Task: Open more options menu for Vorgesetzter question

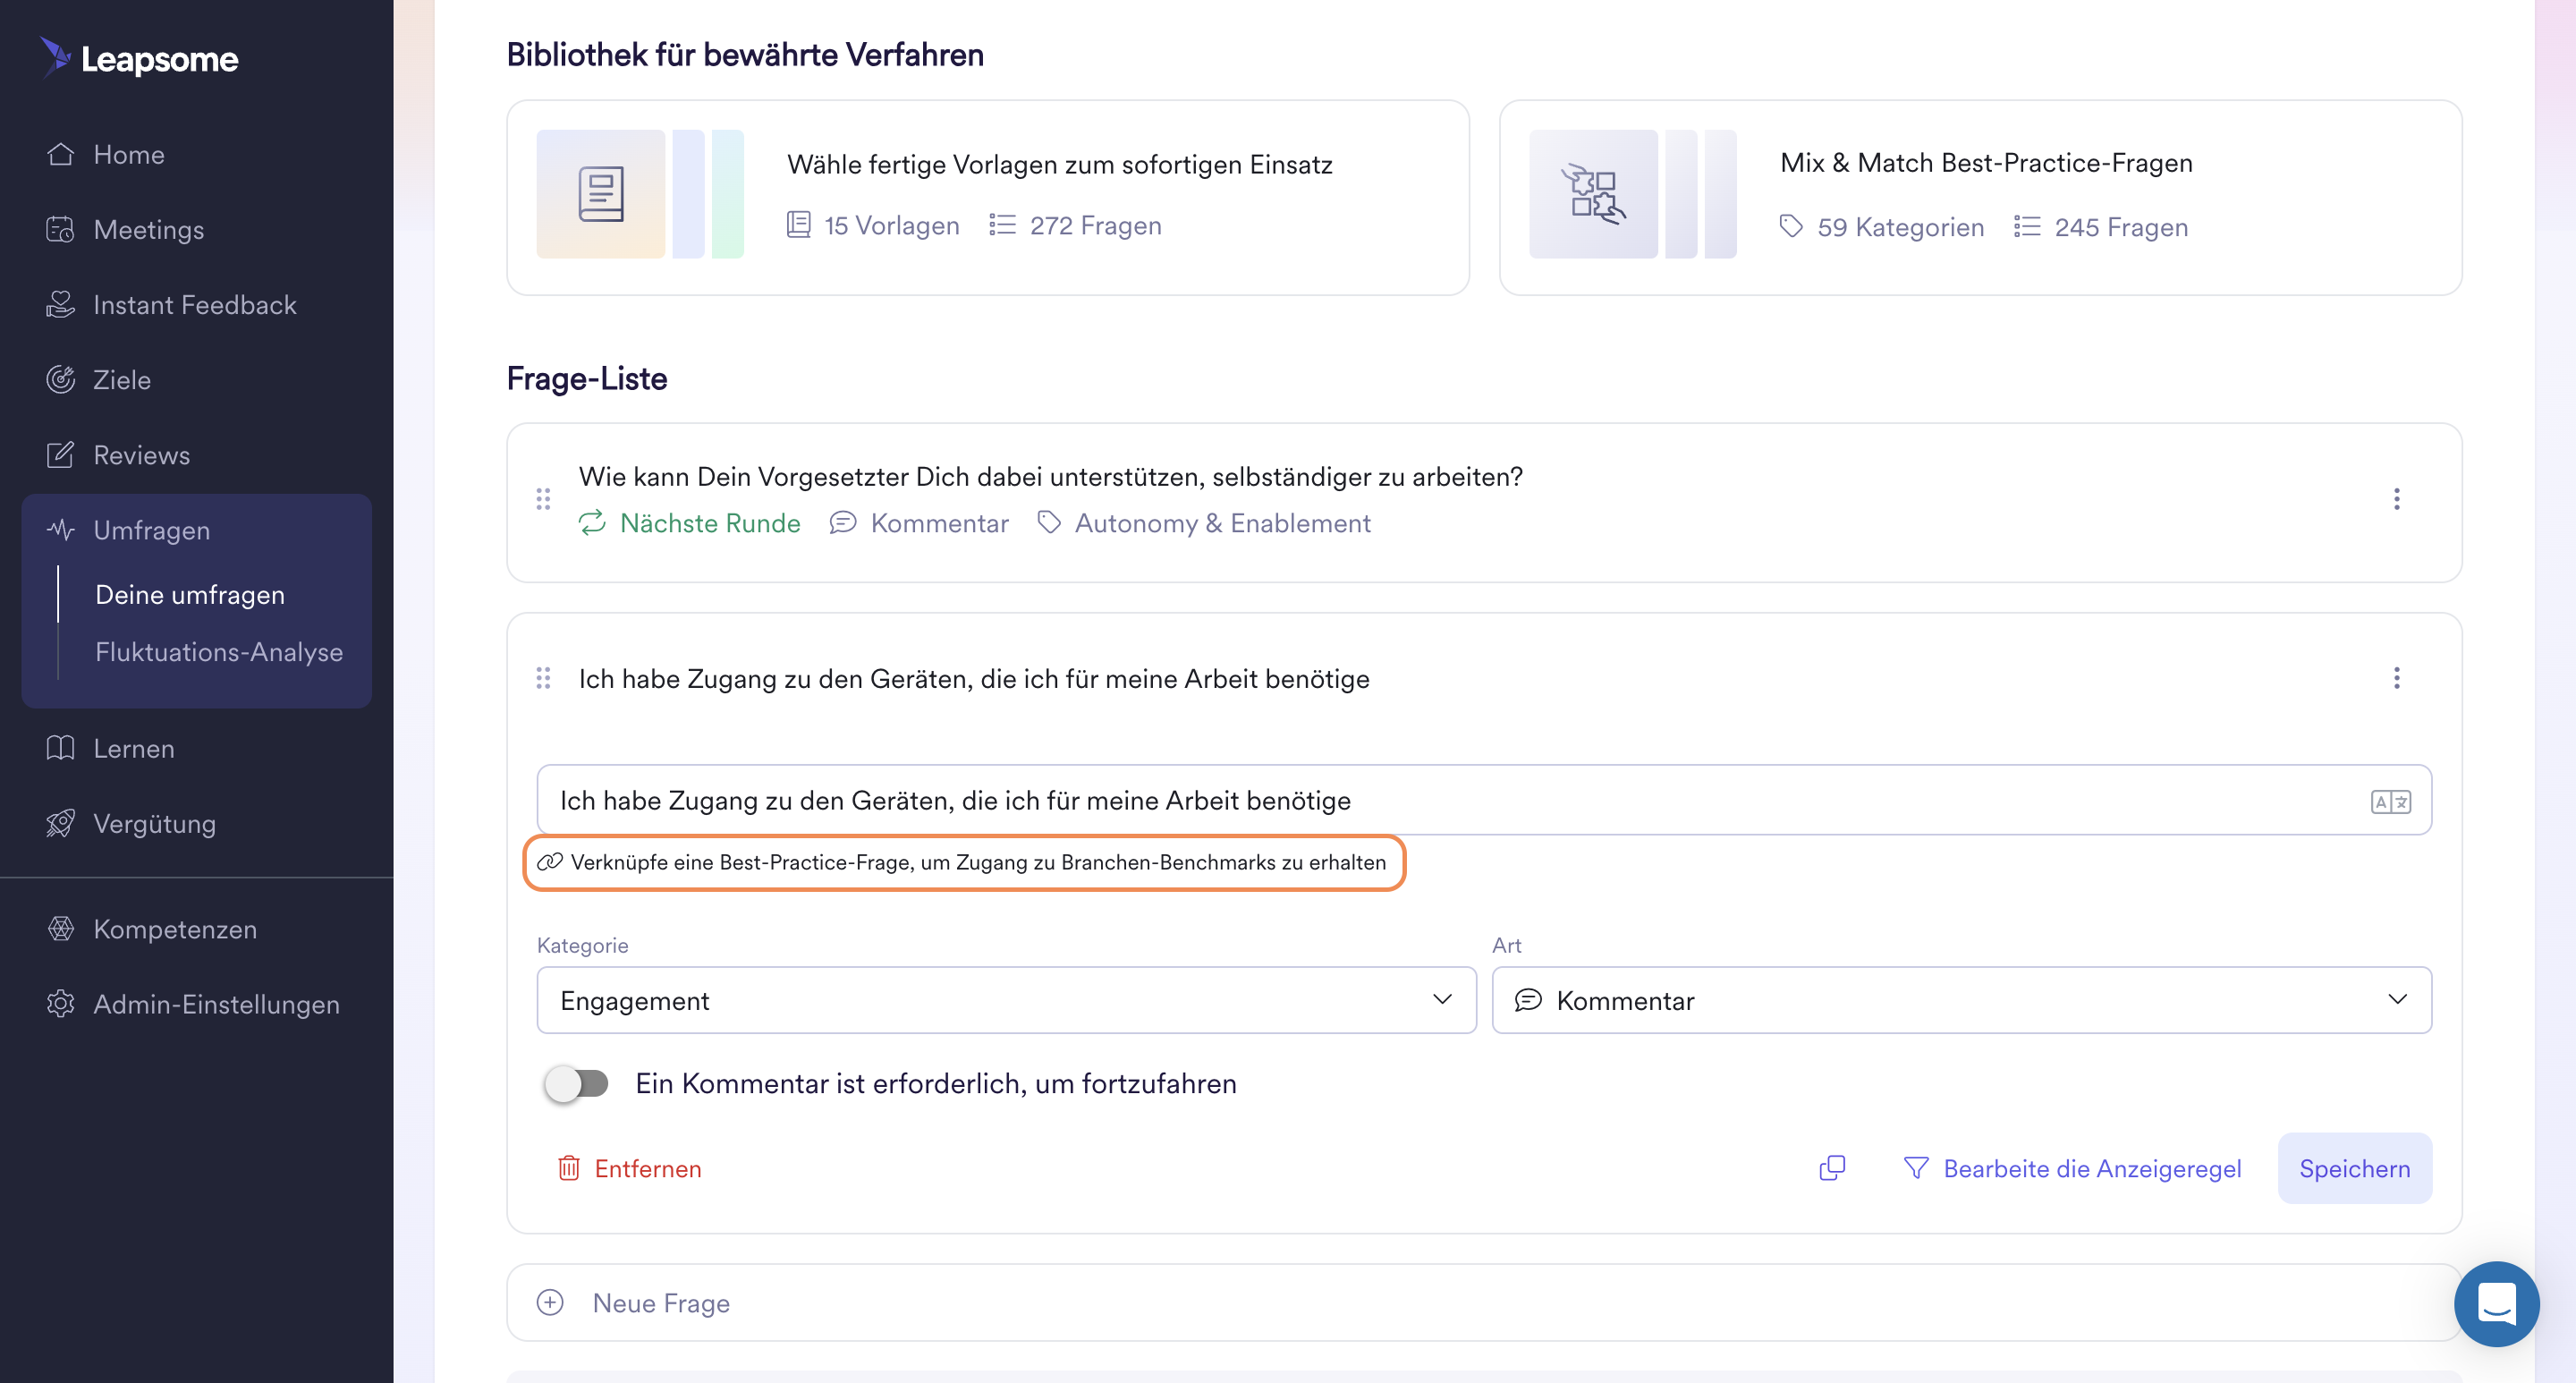Action: pyautogui.click(x=2396, y=498)
